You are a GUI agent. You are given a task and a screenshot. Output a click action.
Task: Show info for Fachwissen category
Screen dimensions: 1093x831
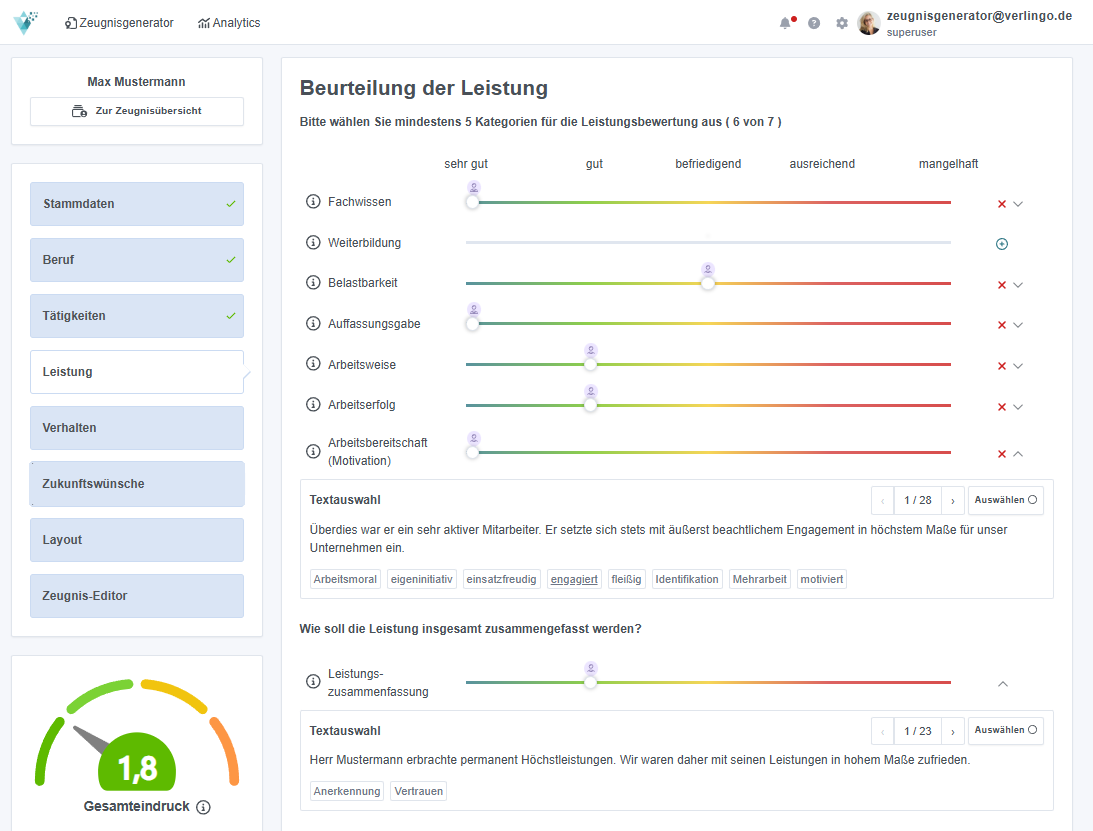[313, 201]
